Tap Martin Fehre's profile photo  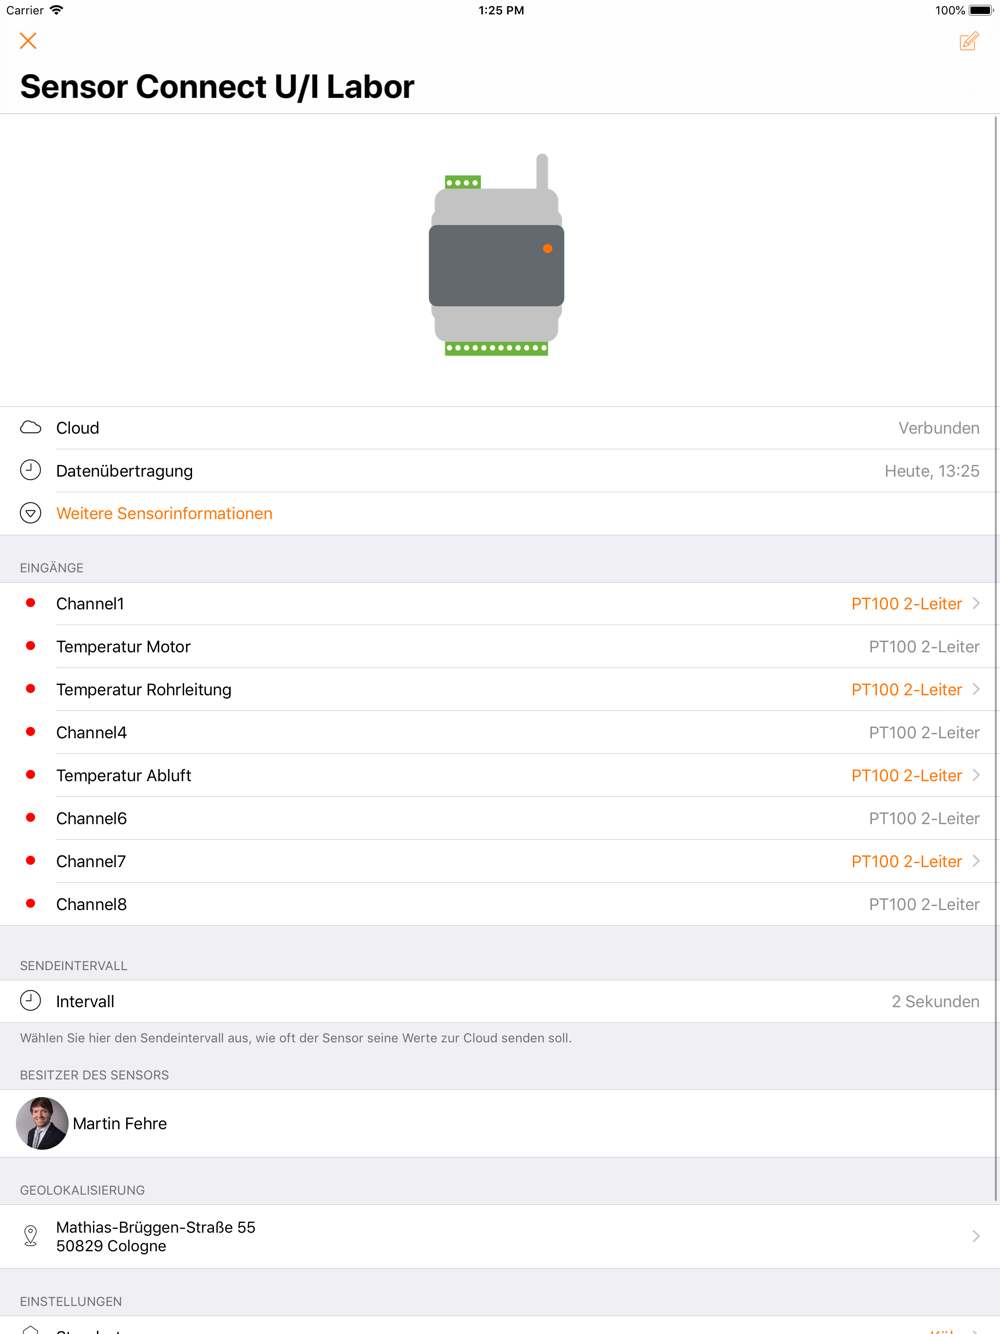point(42,1123)
